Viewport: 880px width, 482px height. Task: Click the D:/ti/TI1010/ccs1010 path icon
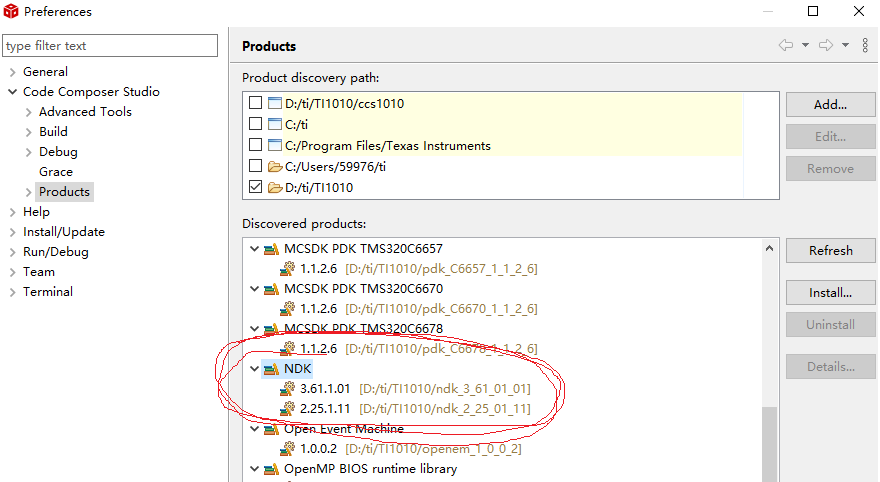(274, 103)
